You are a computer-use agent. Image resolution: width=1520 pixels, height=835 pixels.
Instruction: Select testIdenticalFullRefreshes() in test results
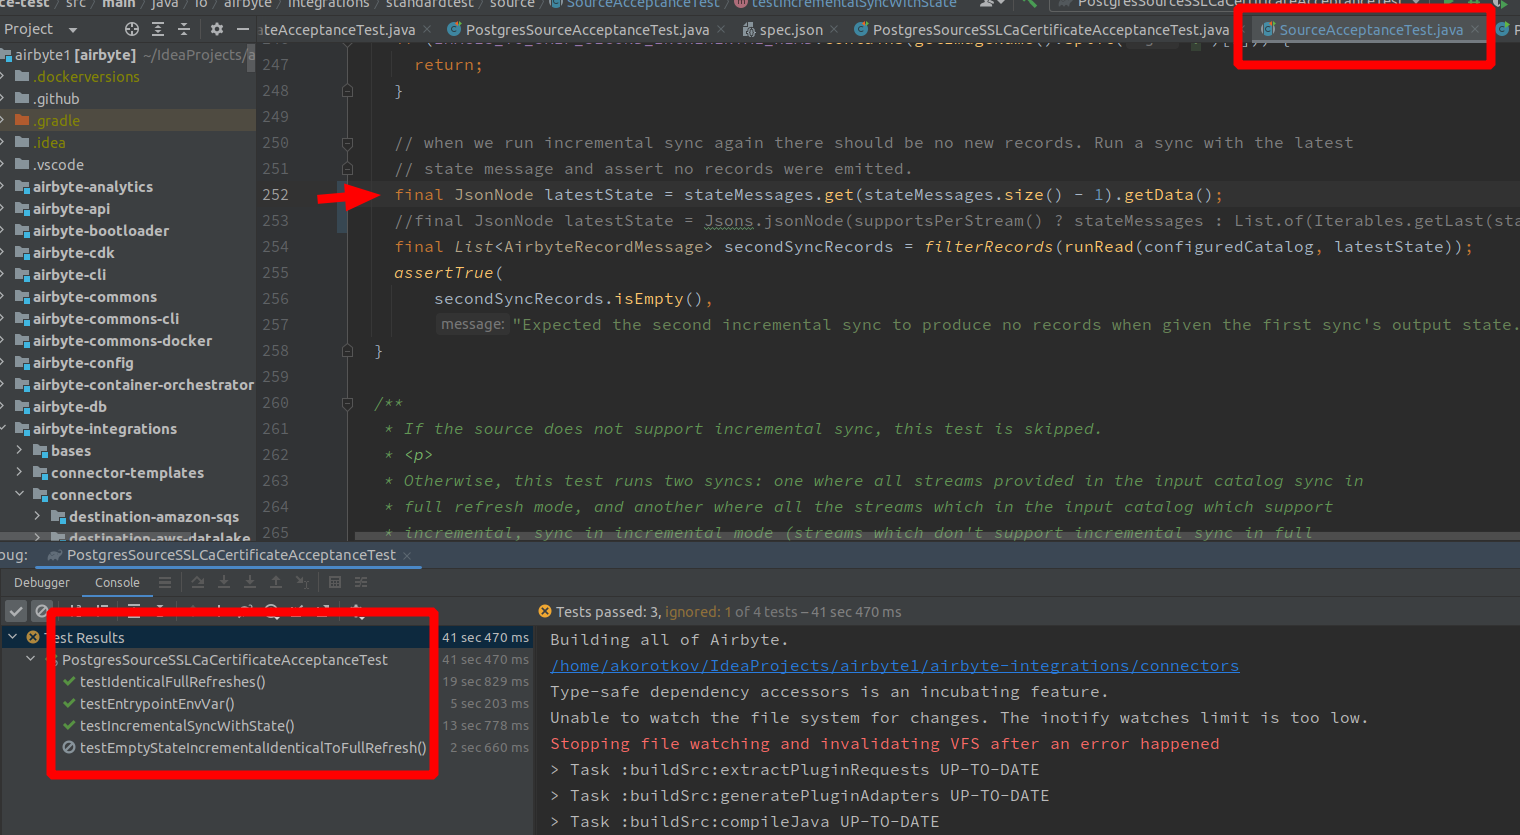click(x=173, y=682)
